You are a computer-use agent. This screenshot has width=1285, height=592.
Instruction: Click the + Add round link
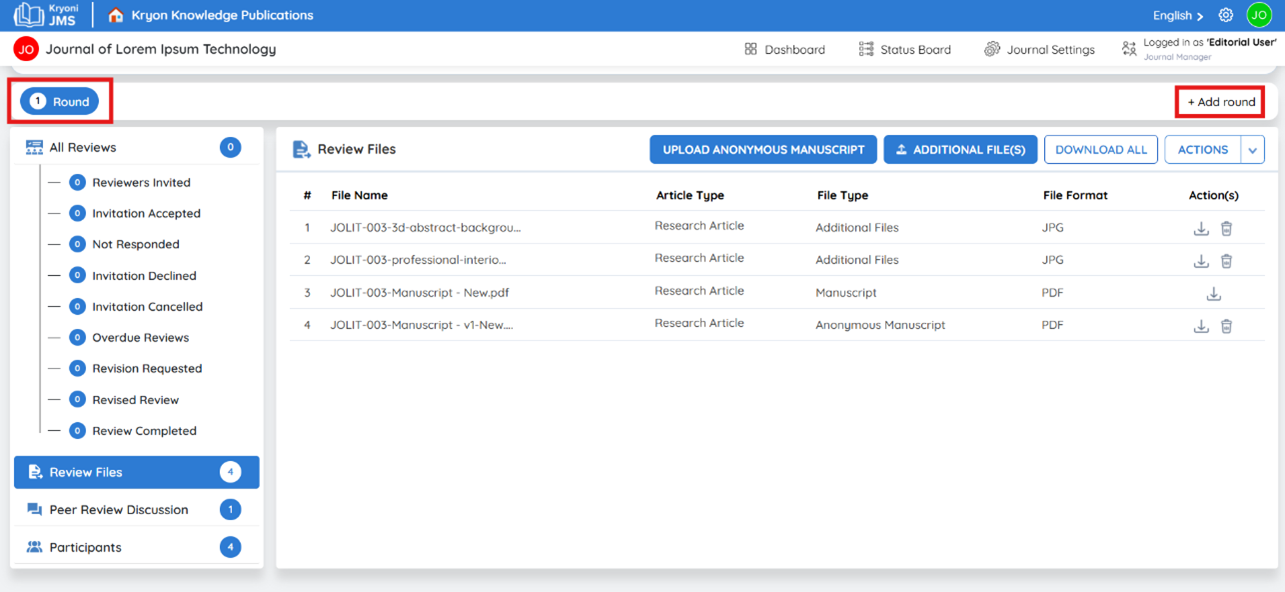click(x=1221, y=102)
